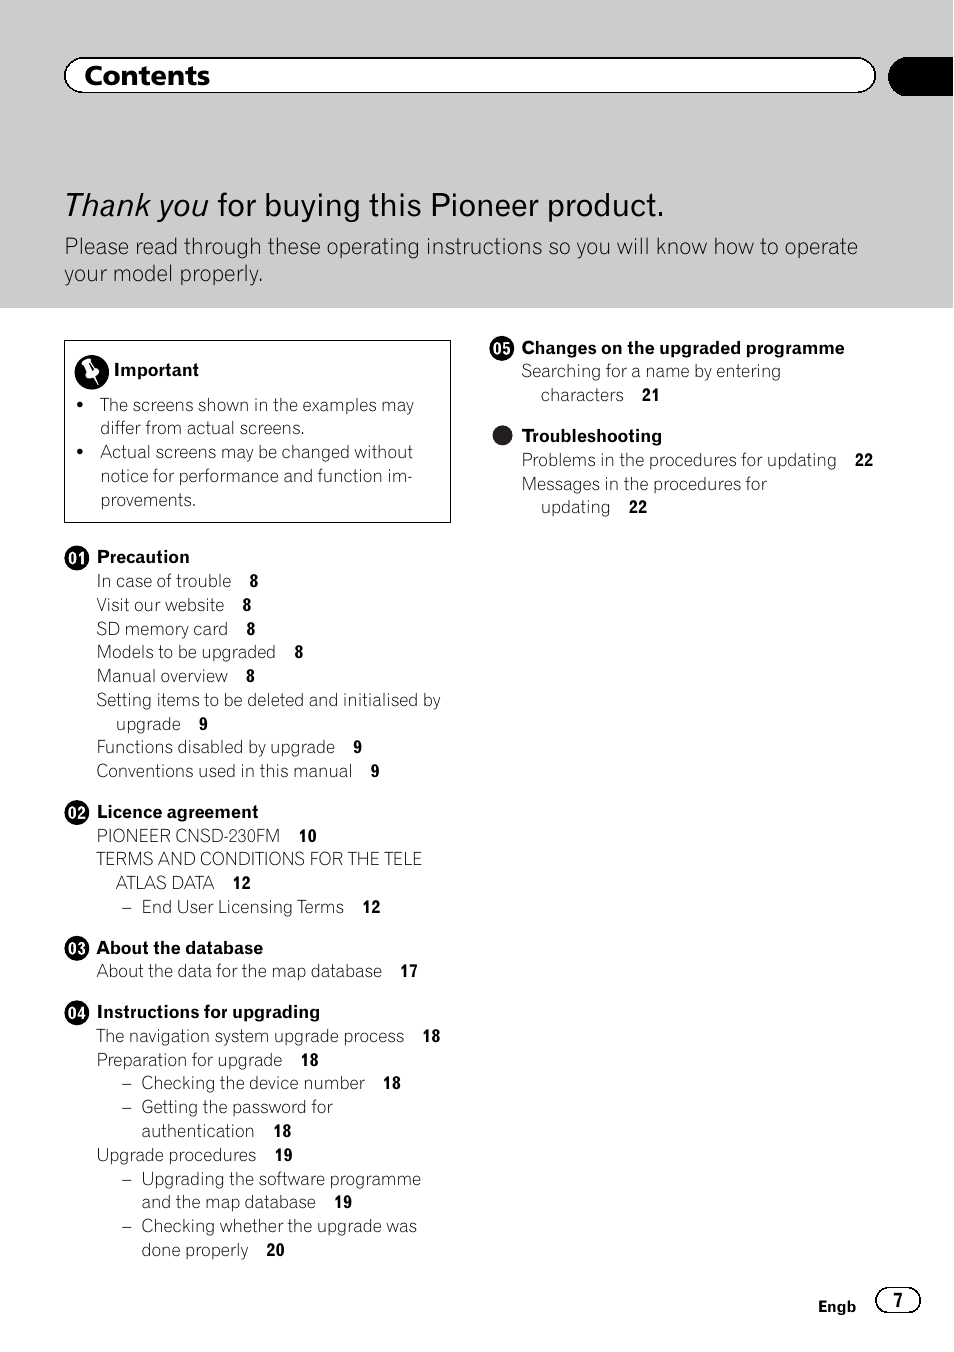The image size is (954, 1352).
Task: Select About the data for the map database
Action: (239, 972)
